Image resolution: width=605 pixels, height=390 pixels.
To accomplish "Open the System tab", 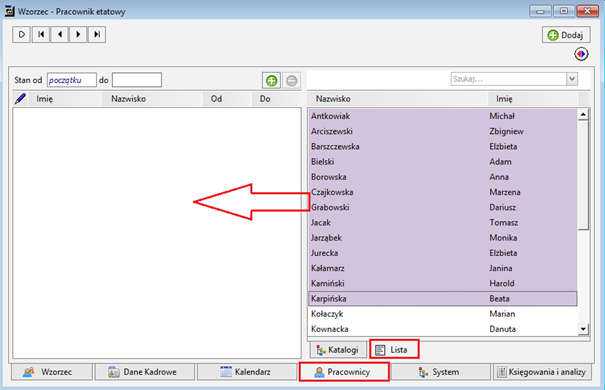I will point(441,372).
